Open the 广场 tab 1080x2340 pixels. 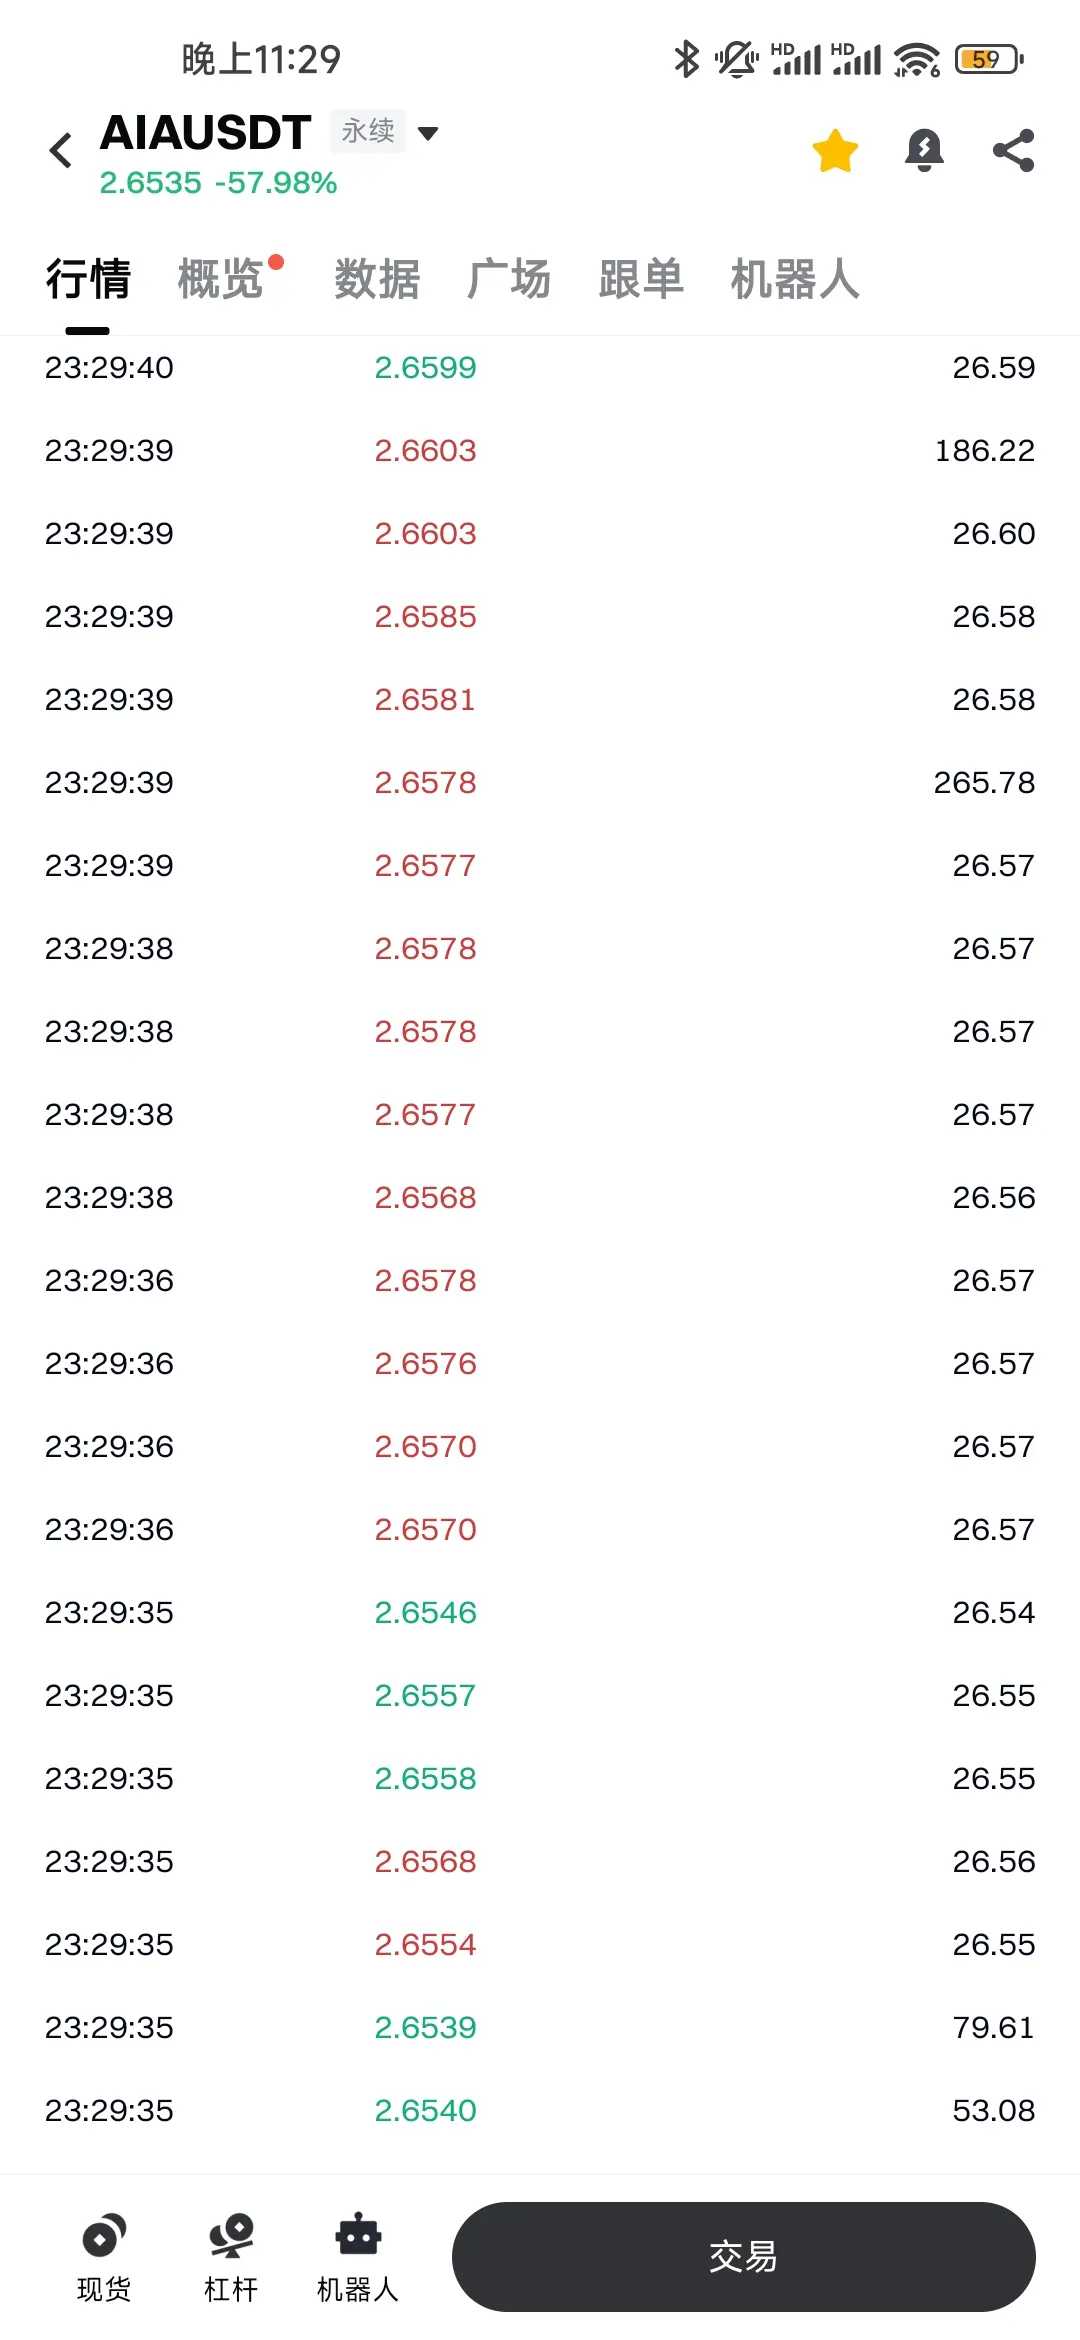pyautogui.click(x=509, y=279)
